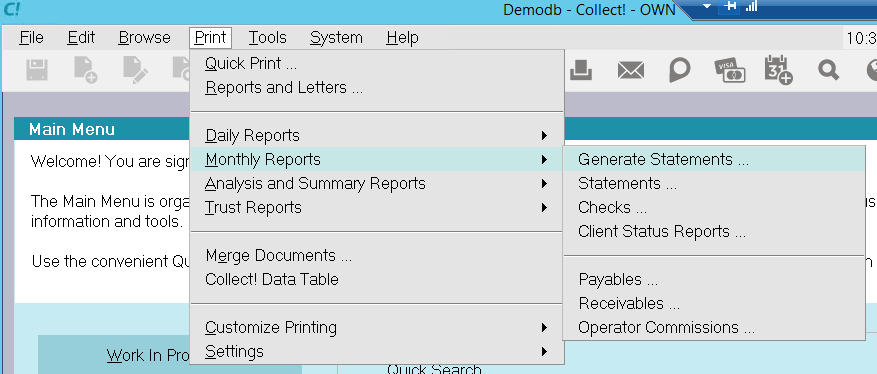The height and width of the screenshot is (374, 877).
Task: Click the calendar add-event toolbar icon
Action: 779,70
